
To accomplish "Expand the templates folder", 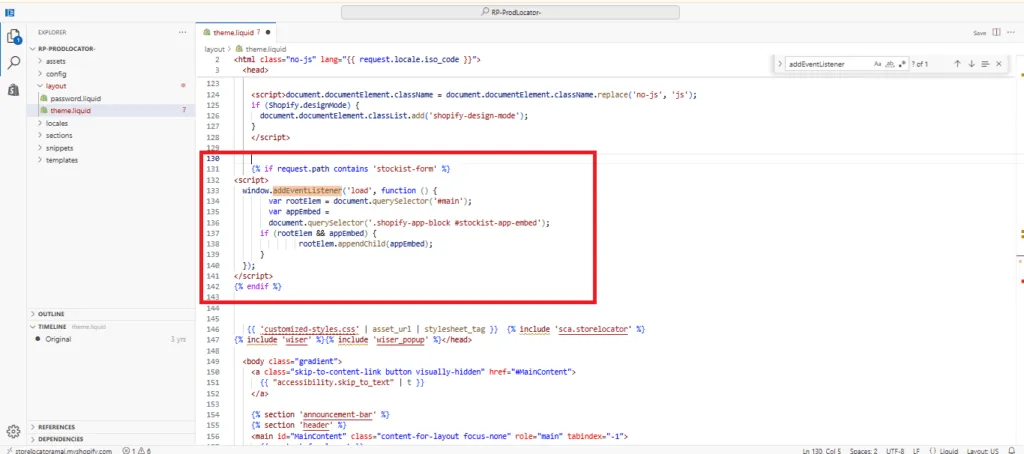I will pyautogui.click(x=61, y=160).
